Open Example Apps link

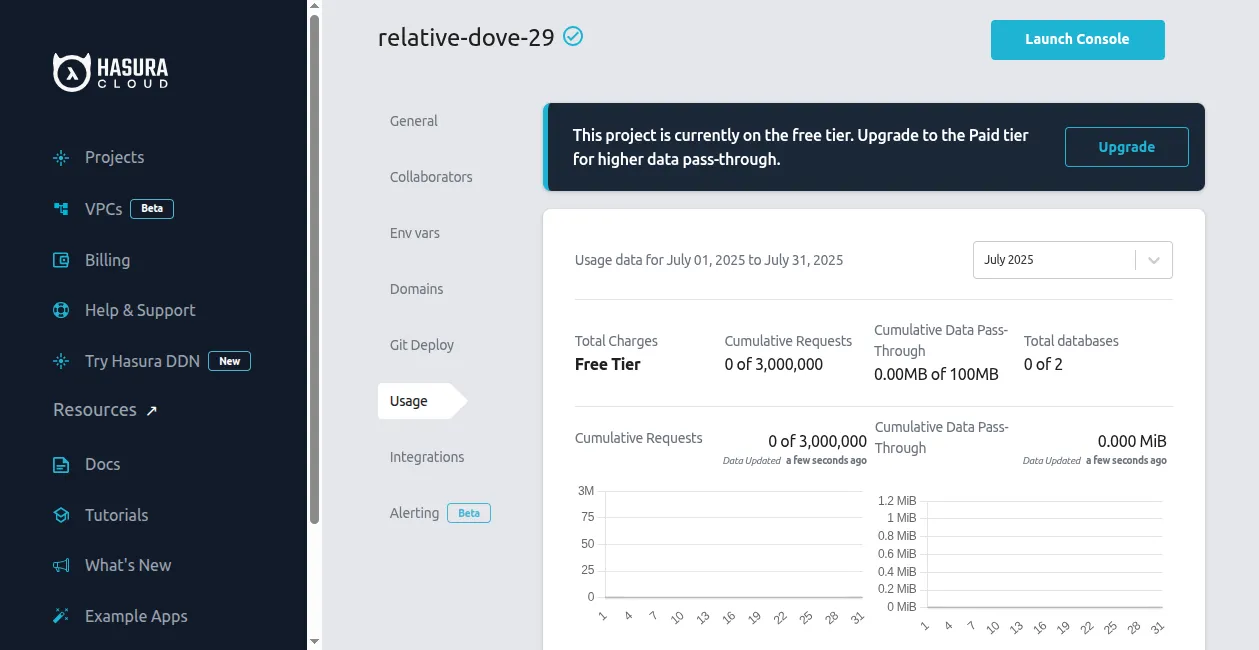[x=136, y=616]
